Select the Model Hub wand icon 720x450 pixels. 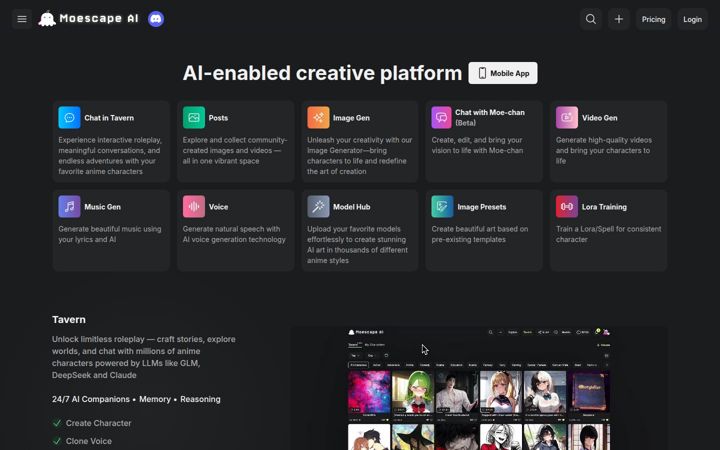pyautogui.click(x=318, y=207)
